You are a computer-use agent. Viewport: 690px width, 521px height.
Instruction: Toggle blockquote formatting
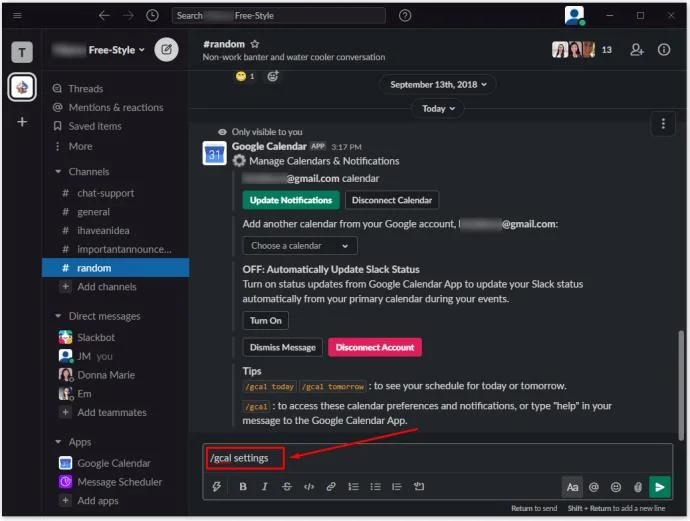tap(396, 487)
